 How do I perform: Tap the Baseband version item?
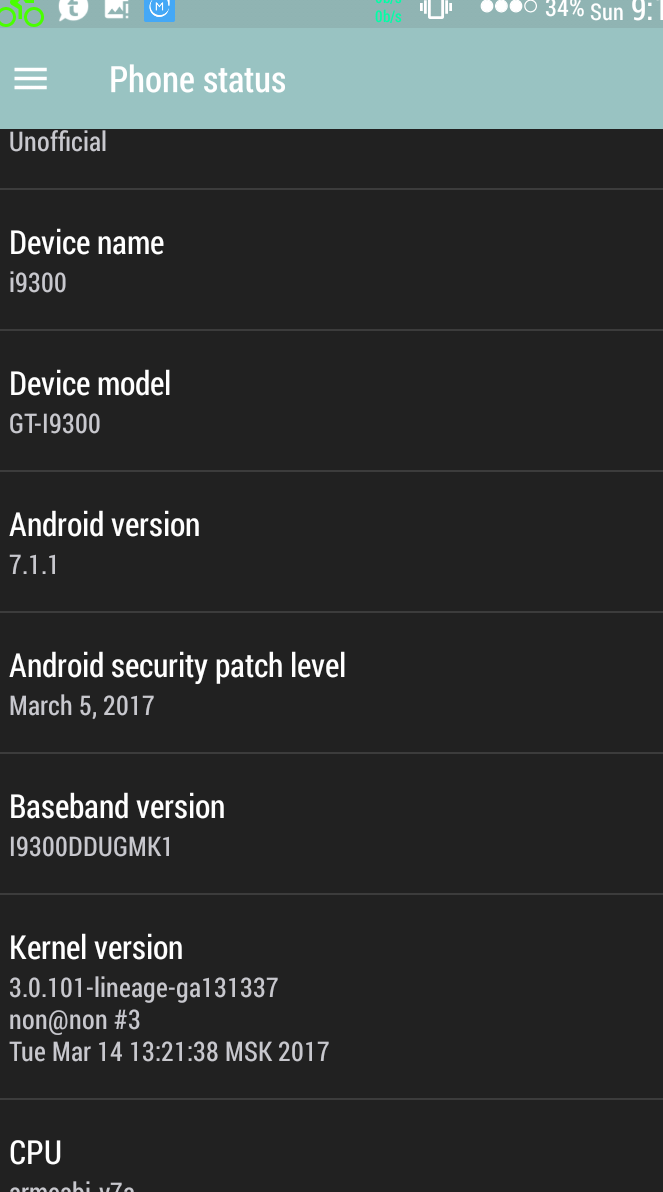(x=332, y=824)
